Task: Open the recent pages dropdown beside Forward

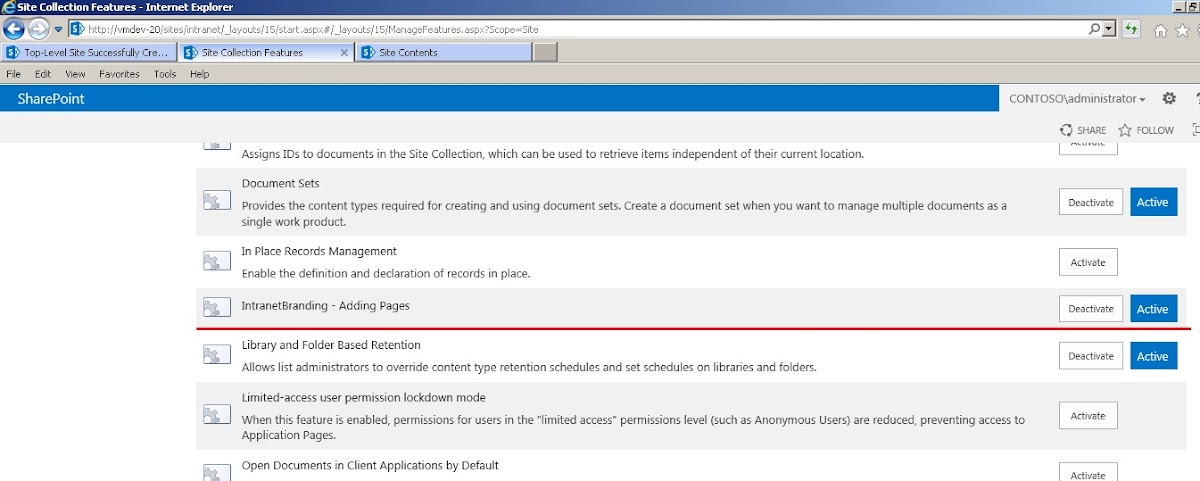Action: pyautogui.click(x=57, y=30)
